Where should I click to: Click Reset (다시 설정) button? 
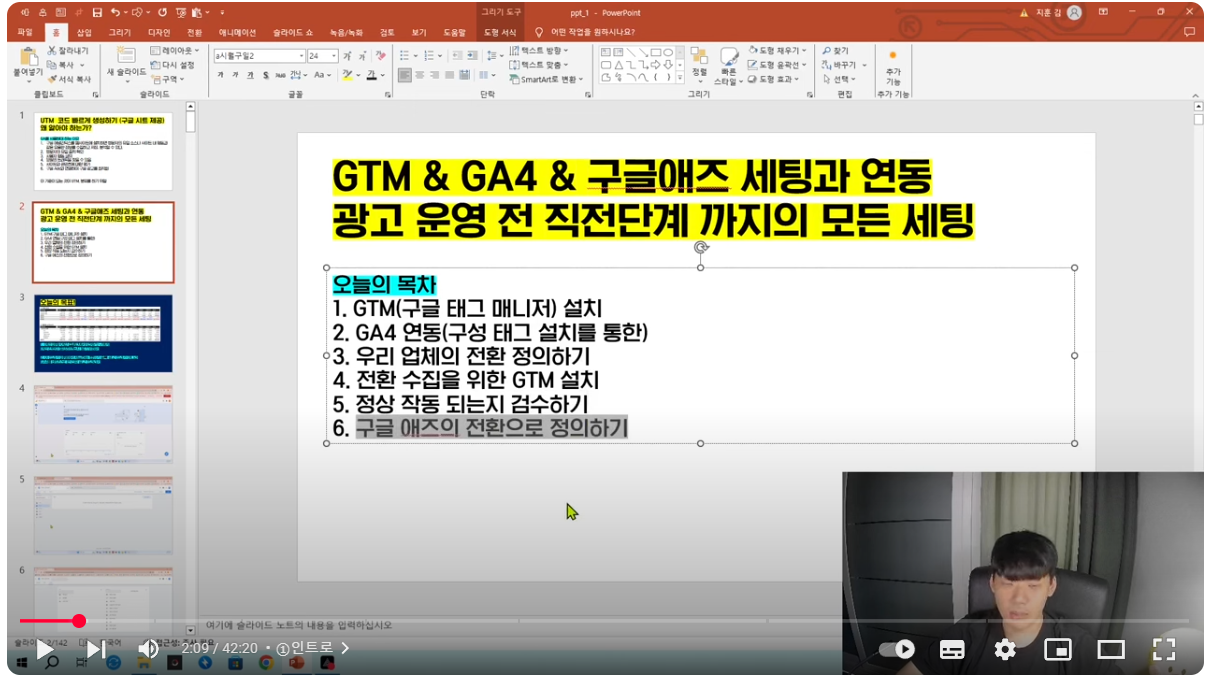pos(173,64)
